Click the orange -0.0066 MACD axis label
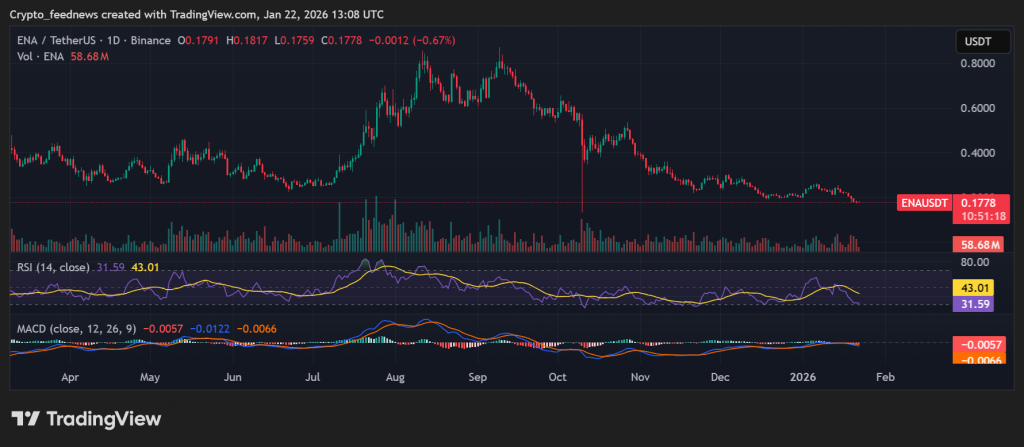The width and height of the screenshot is (1024, 447). click(x=980, y=360)
